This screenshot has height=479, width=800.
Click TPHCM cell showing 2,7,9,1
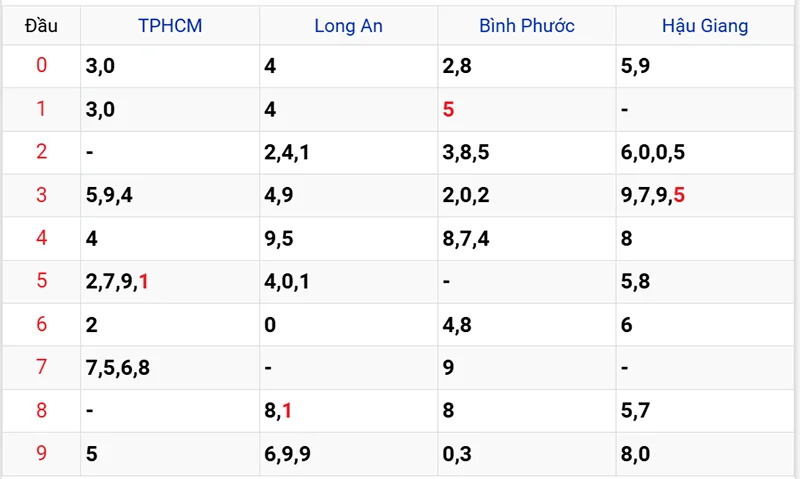tap(118, 281)
